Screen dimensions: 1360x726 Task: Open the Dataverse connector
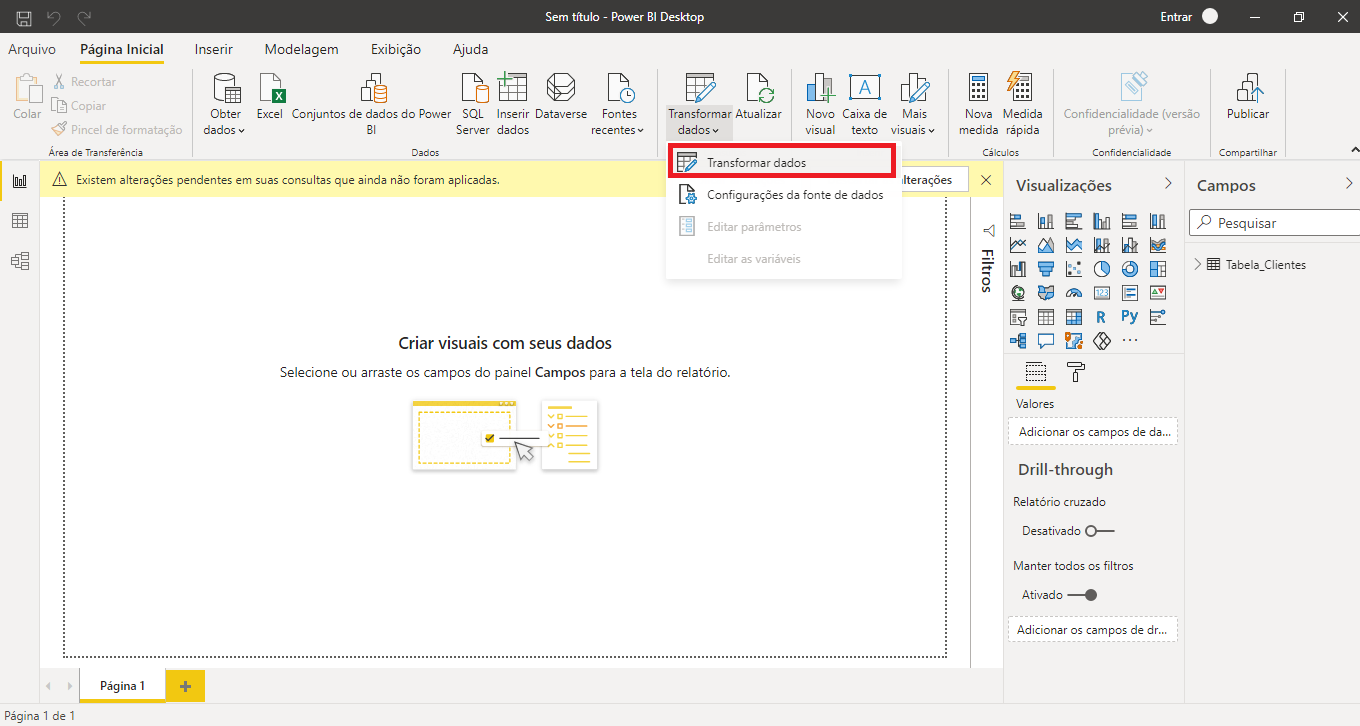[561, 97]
